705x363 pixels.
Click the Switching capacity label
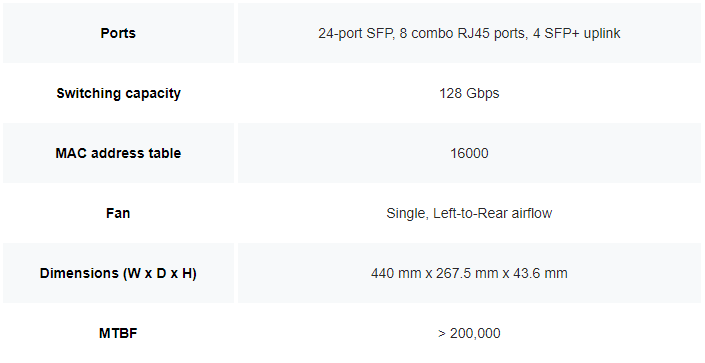[118, 93]
